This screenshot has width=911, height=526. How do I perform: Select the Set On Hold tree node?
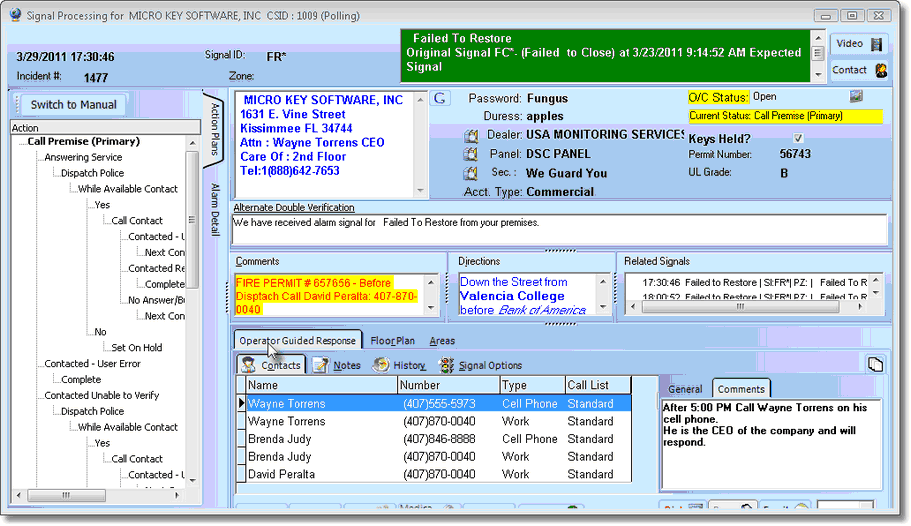tap(137, 348)
